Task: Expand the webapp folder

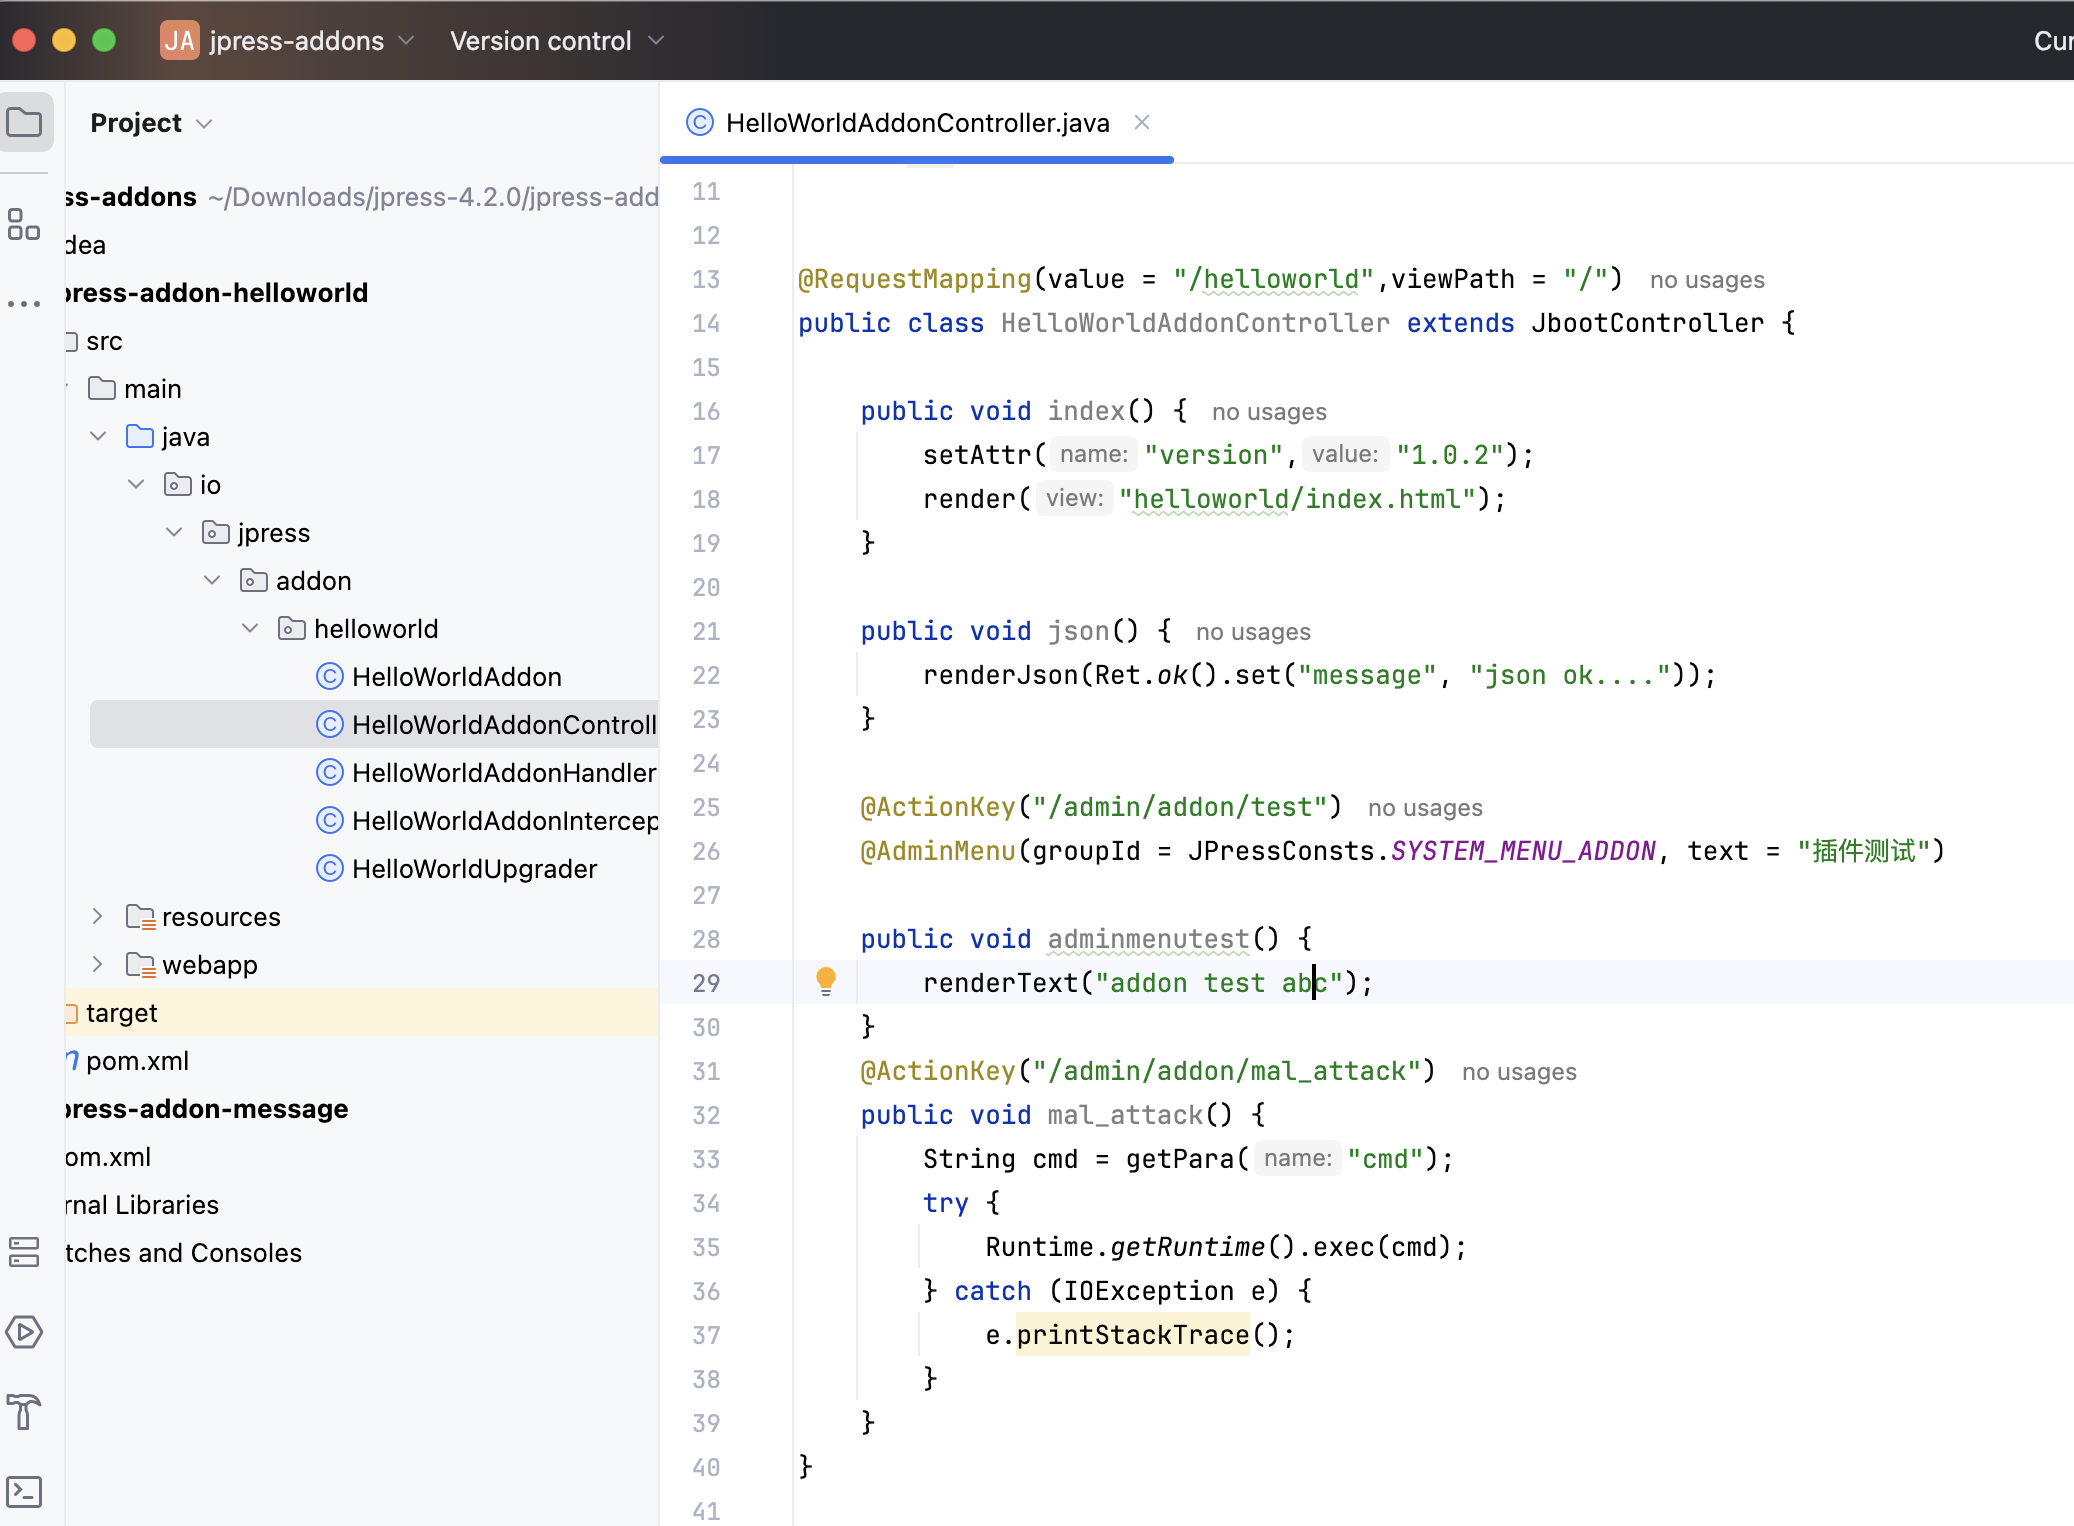Action: (98, 964)
